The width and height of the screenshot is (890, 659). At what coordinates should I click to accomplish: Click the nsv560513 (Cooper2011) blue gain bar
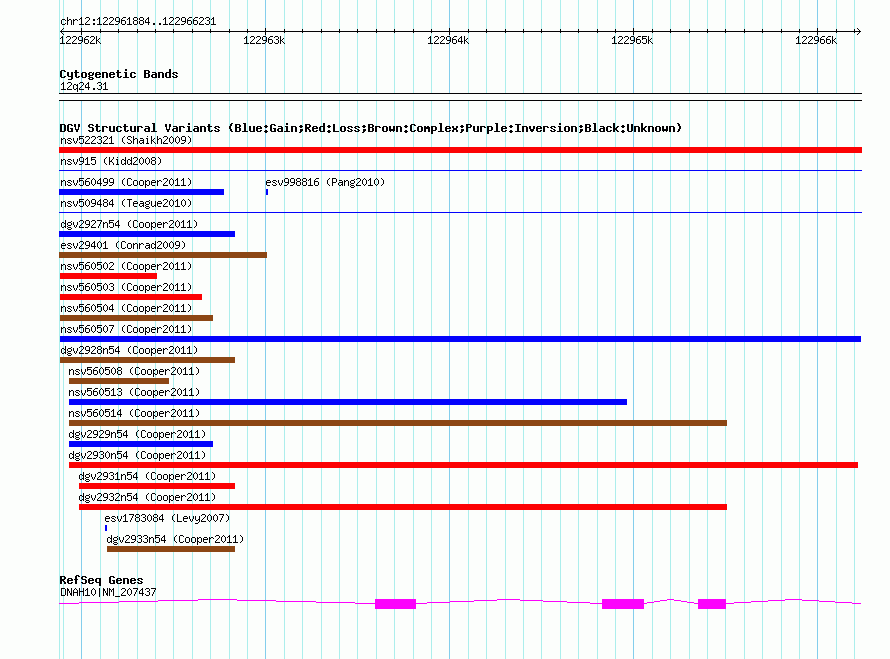[348, 402]
